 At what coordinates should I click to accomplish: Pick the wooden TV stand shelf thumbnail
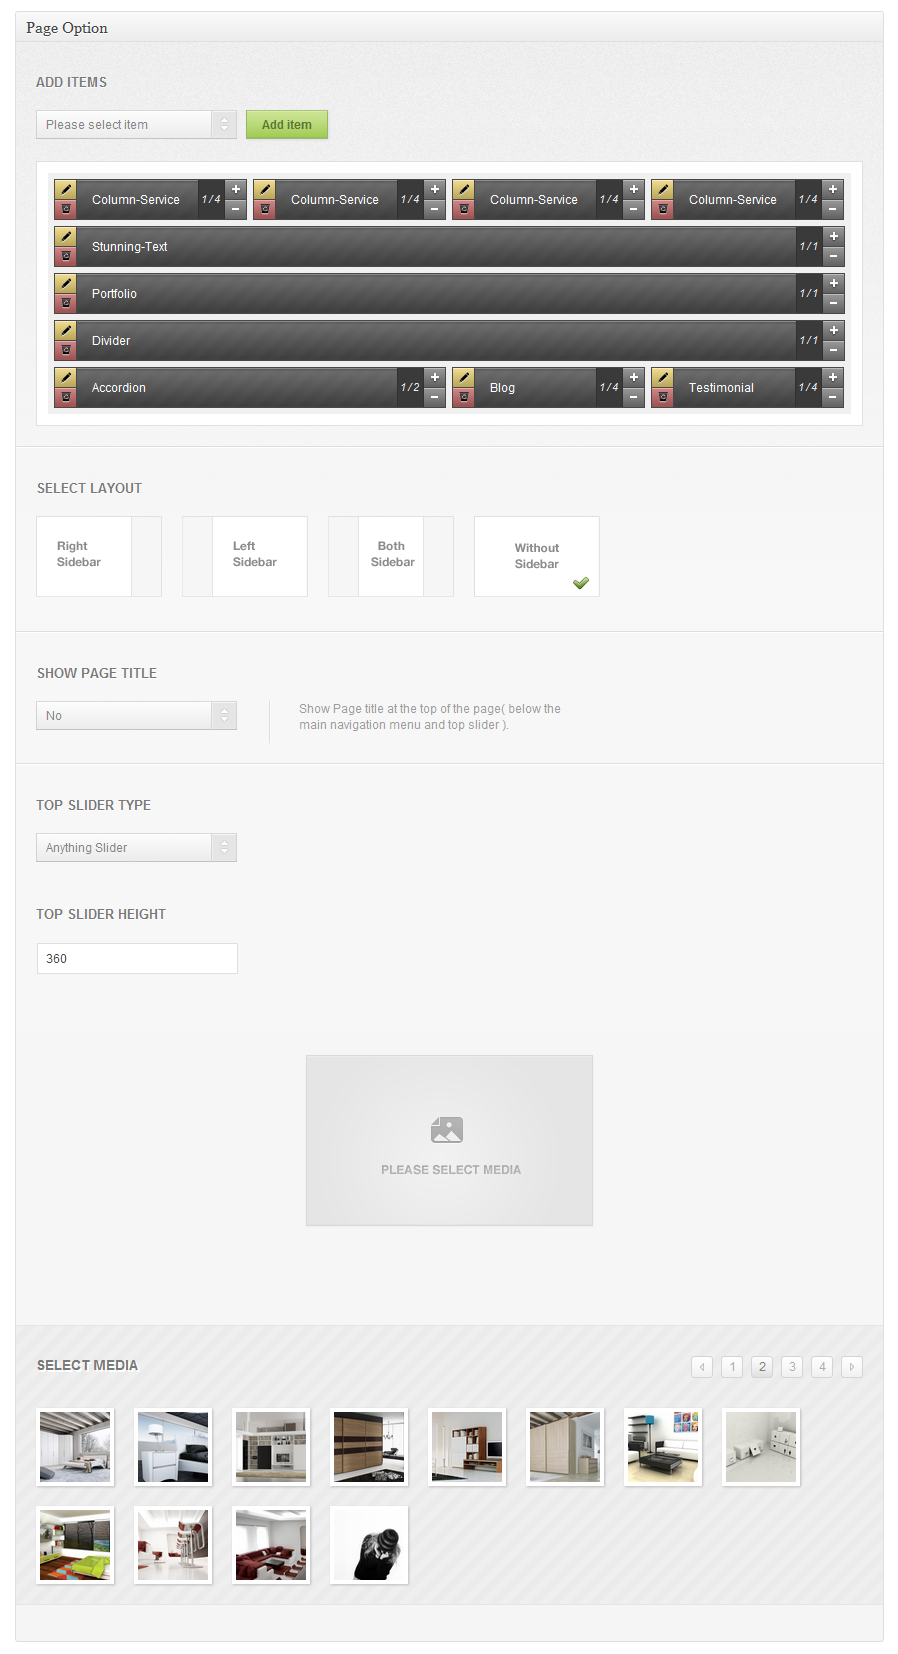(467, 1447)
